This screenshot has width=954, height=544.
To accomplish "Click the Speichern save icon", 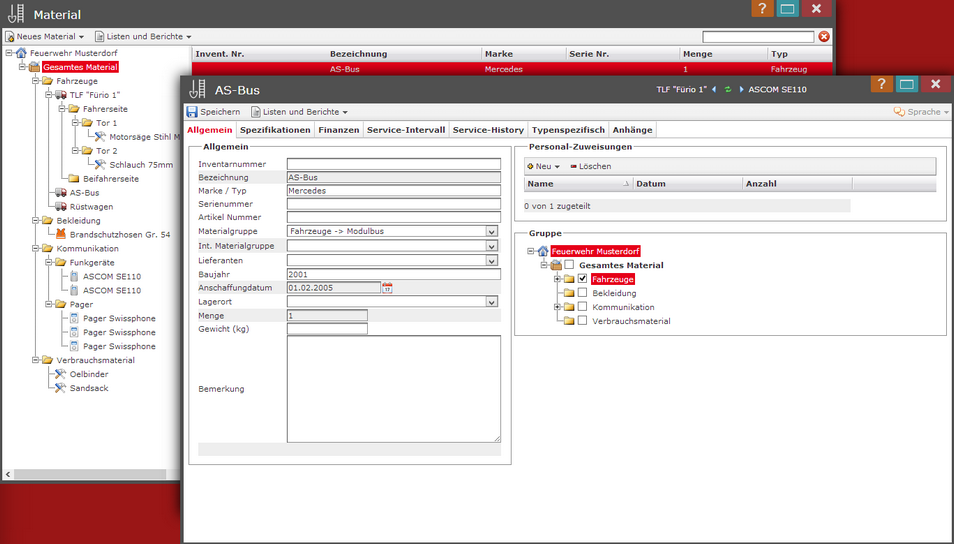I will [x=192, y=112].
